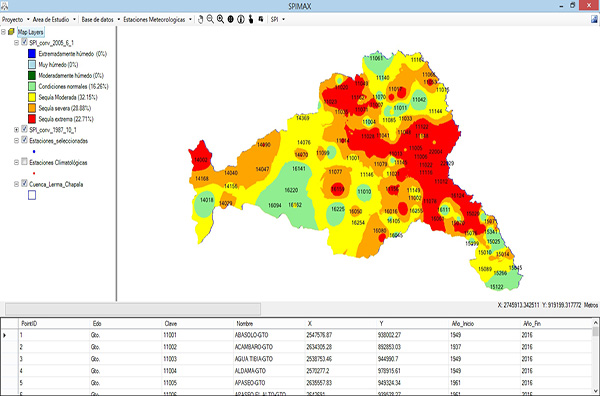Open the SPI dropdown in toolbar
Screen dimensions: 600x396
278,19
